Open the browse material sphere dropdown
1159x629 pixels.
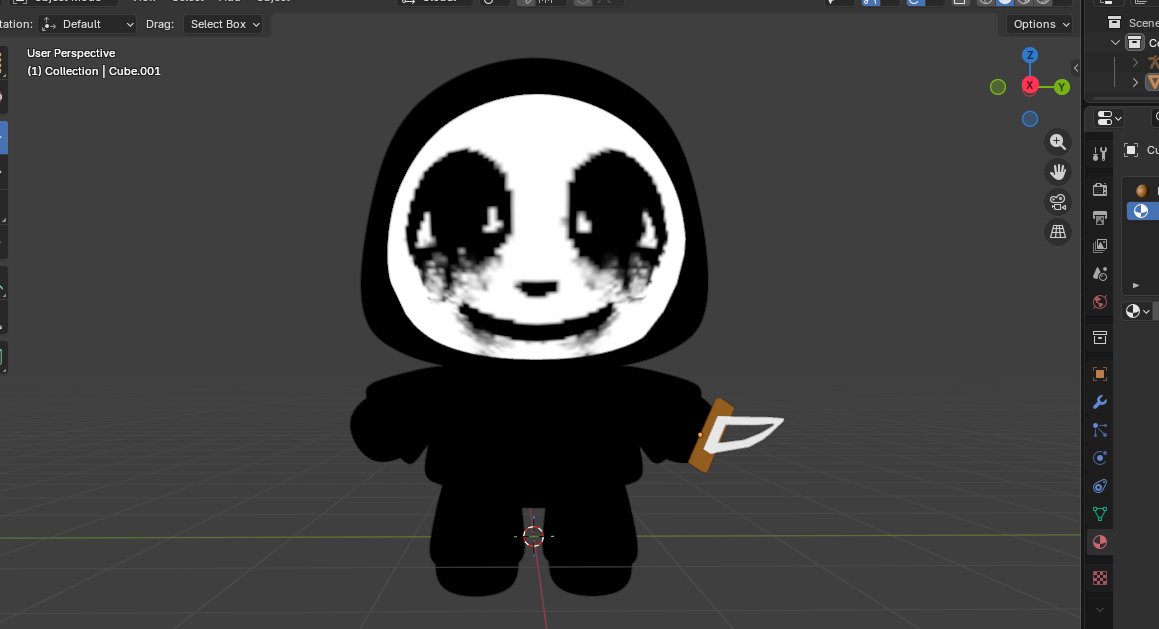(x=1137, y=311)
